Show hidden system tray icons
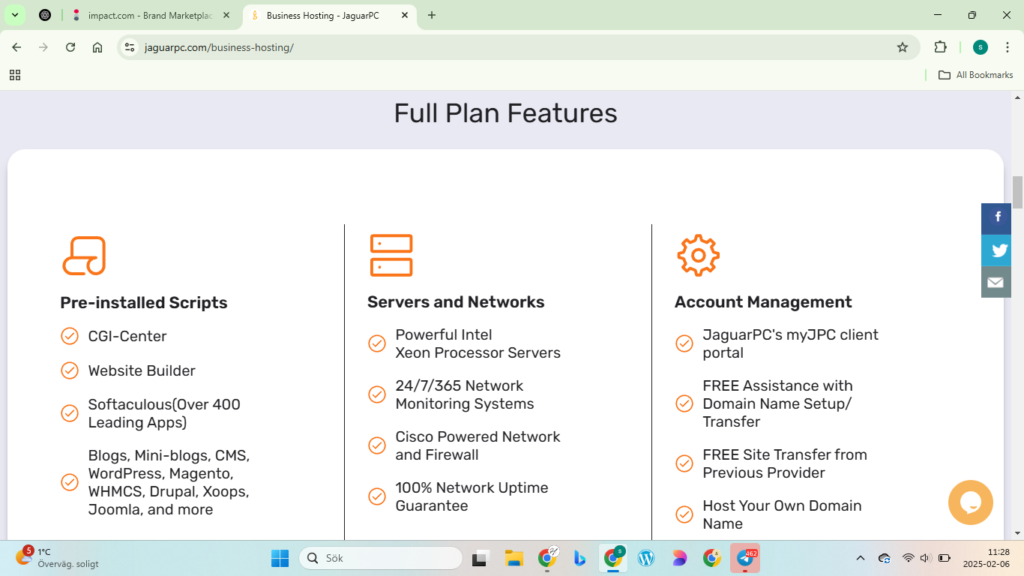 [x=860, y=558]
